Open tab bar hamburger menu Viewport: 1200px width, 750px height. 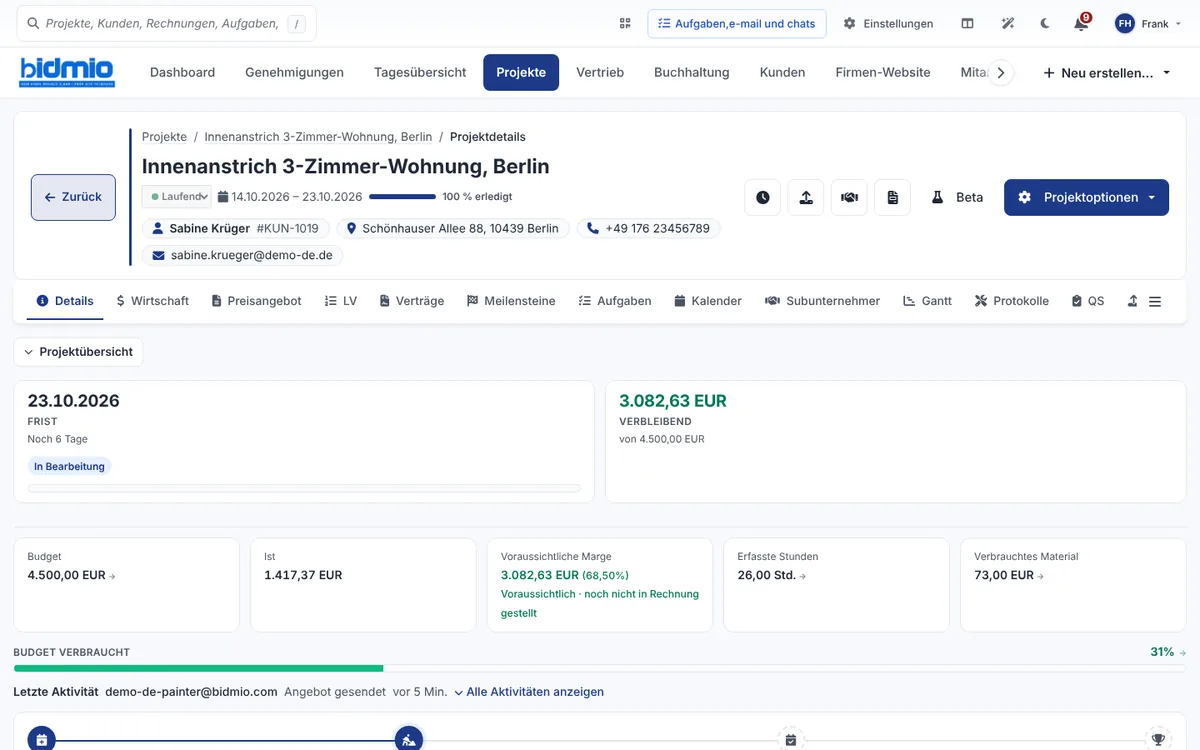click(1155, 301)
